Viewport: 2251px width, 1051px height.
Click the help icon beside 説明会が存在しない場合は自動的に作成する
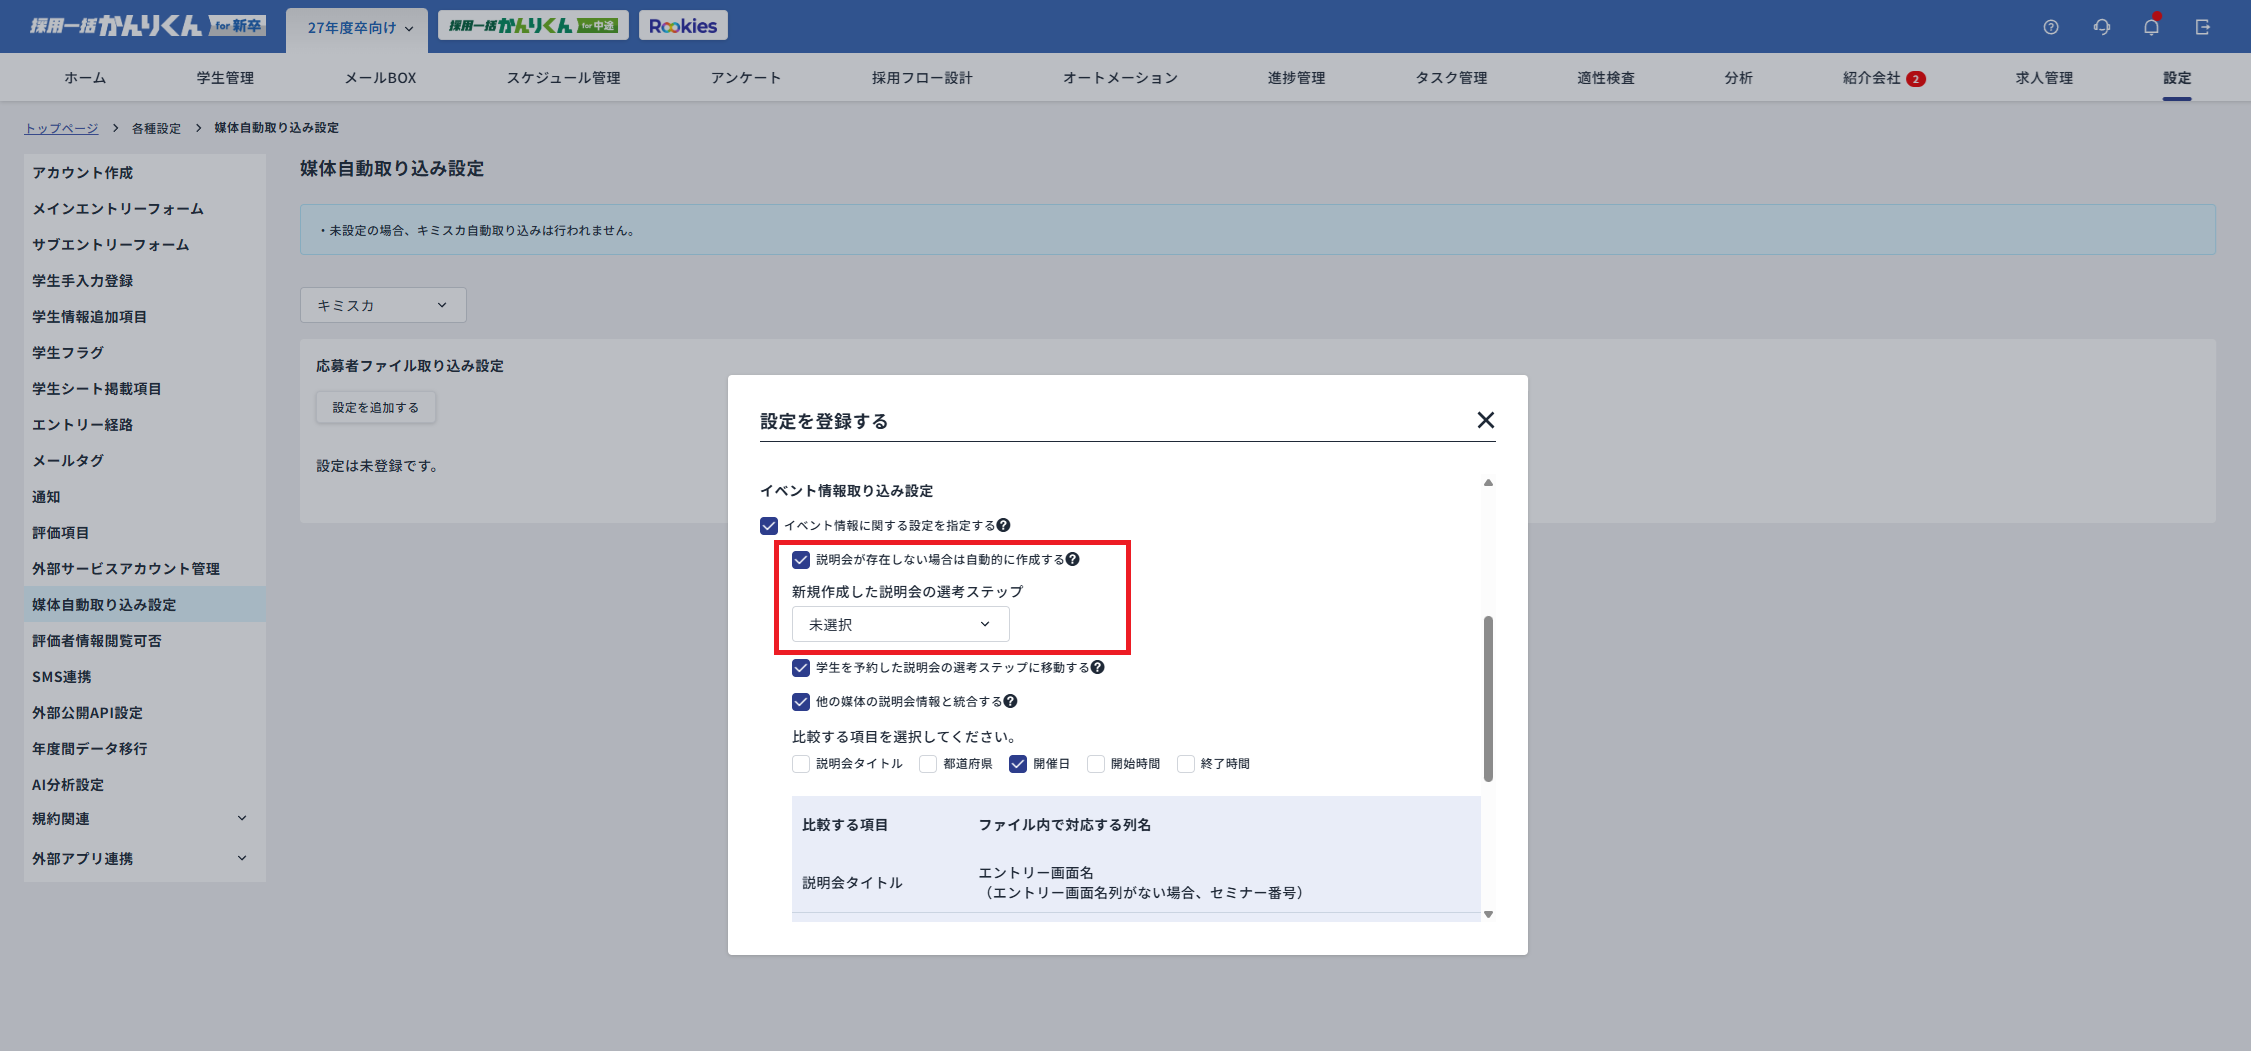(x=1074, y=560)
